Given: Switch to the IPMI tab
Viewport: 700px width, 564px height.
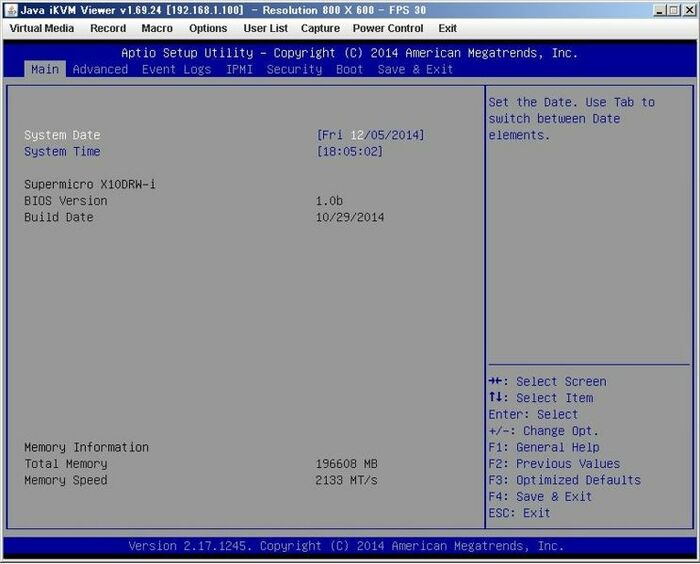Looking at the screenshot, I should pyautogui.click(x=239, y=69).
